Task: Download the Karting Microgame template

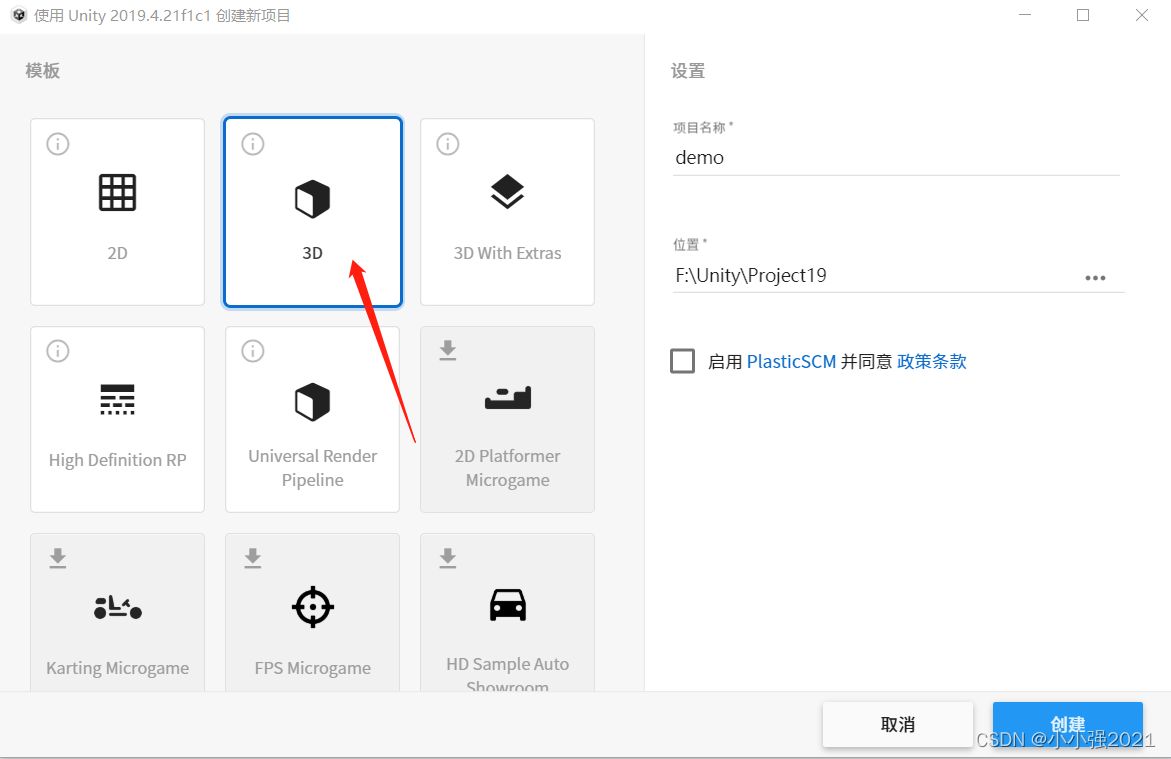Action: (x=58, y=558)
